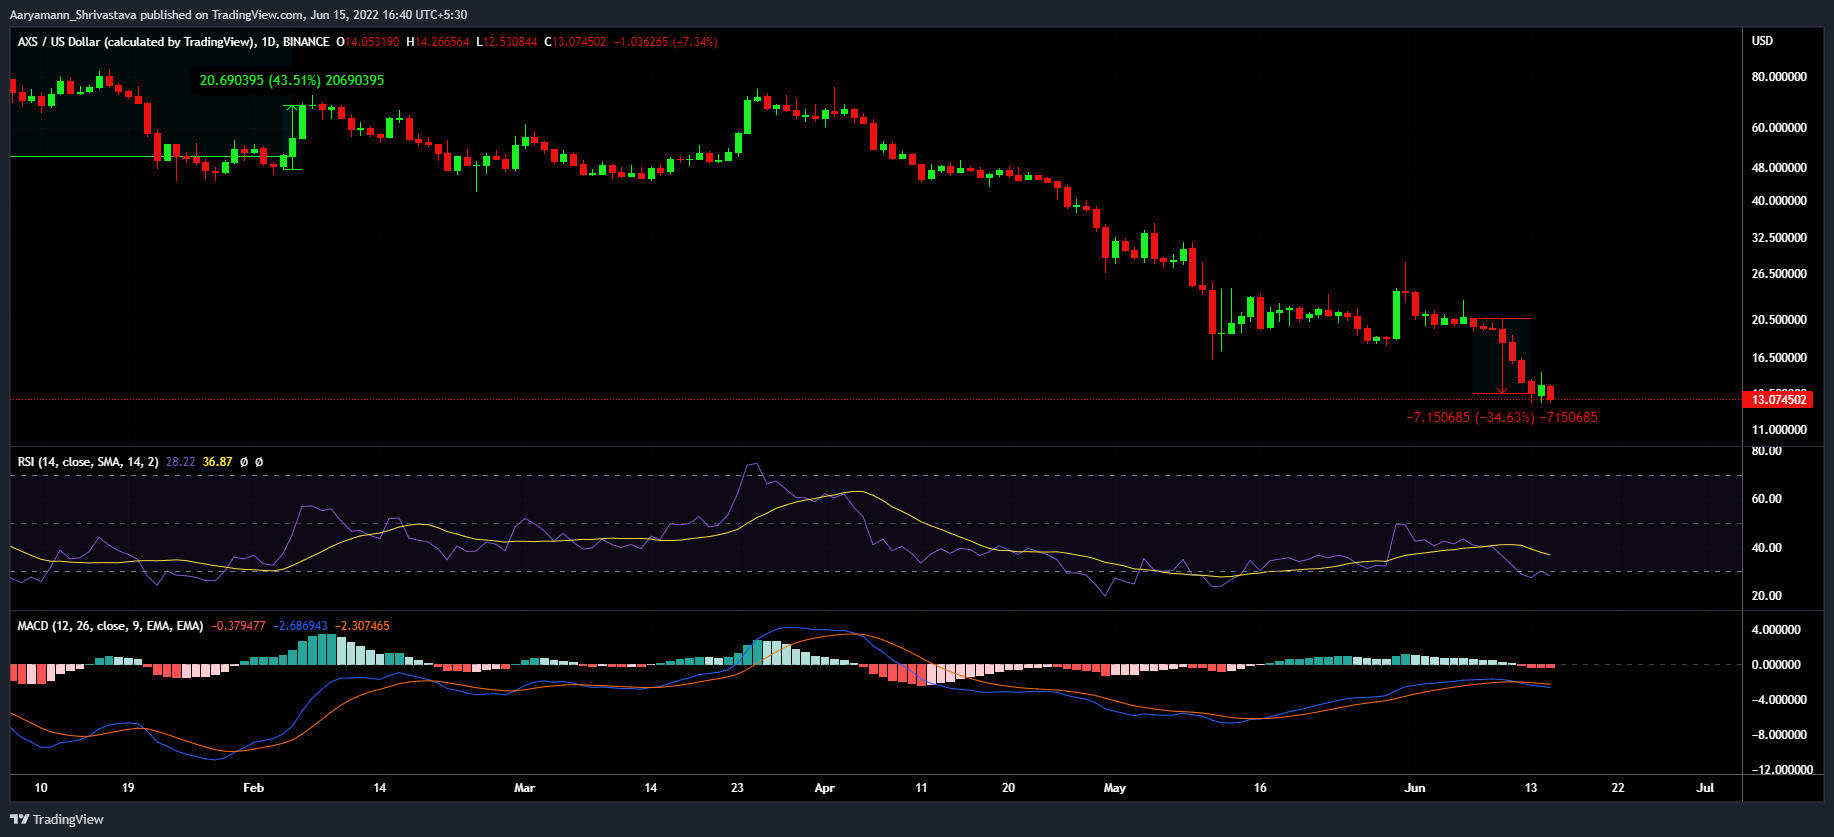Open the MACD (12, 26, close, 9, EMA, EMA) legend
The width and height of the screenshot is (1834, 837).
tap(110, 626)
